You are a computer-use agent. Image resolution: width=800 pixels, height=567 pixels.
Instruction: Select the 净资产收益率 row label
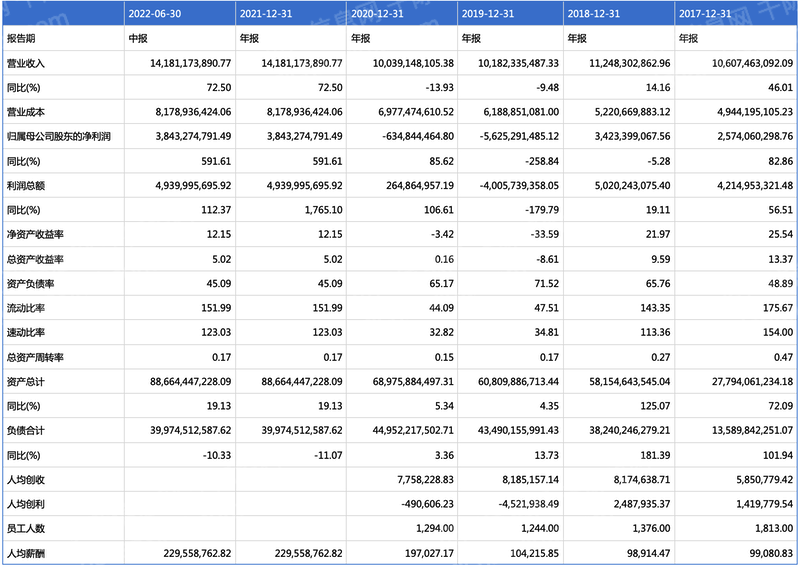(35, 234)
